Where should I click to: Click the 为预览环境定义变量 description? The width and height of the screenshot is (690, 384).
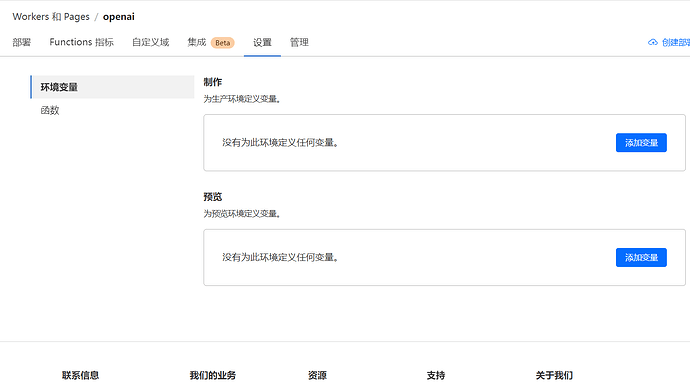(242, 214)
